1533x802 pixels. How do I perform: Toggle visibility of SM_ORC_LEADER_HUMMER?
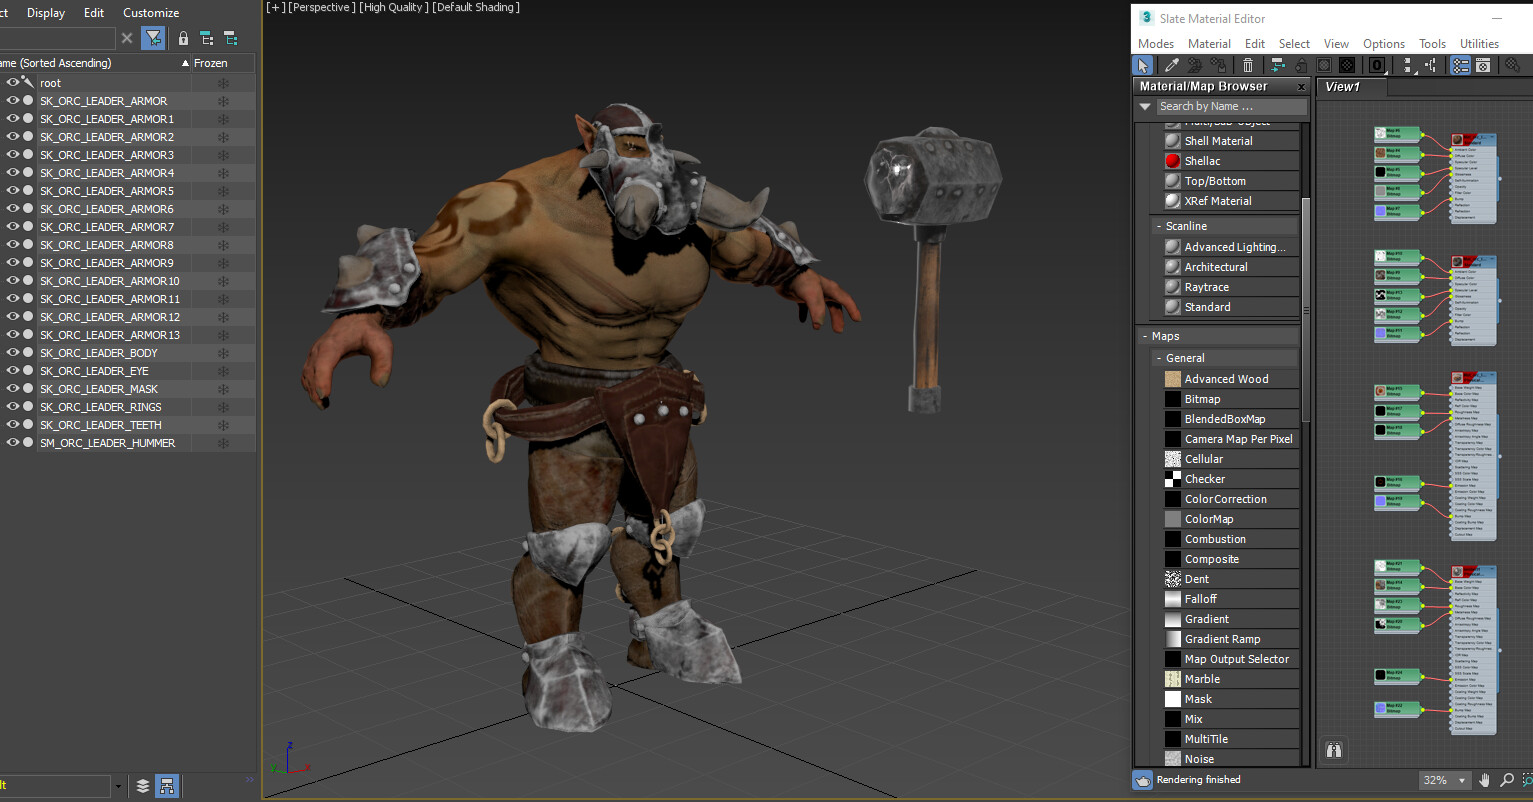tap(13, 442)
